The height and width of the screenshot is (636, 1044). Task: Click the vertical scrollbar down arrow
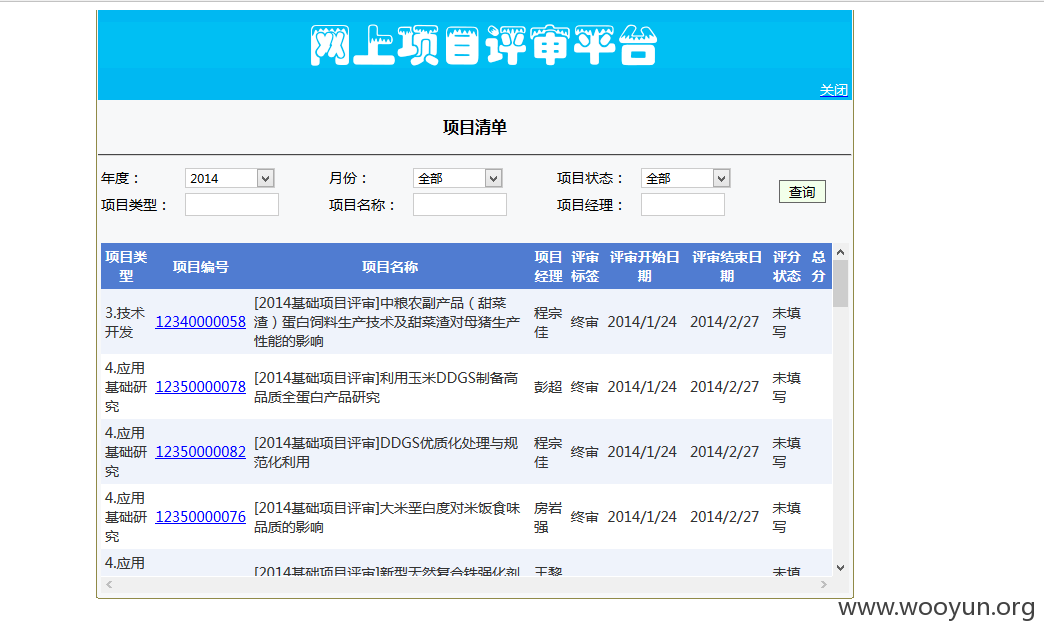pos(840,568)
